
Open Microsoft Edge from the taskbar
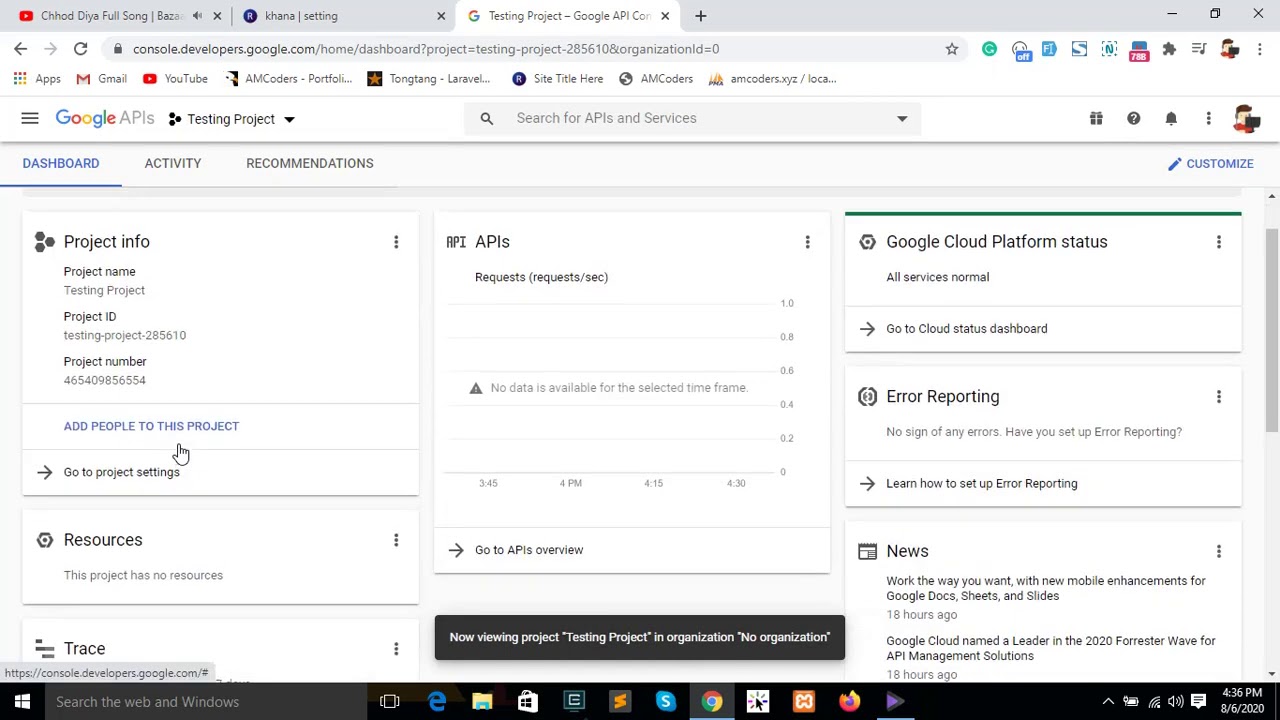437,702
